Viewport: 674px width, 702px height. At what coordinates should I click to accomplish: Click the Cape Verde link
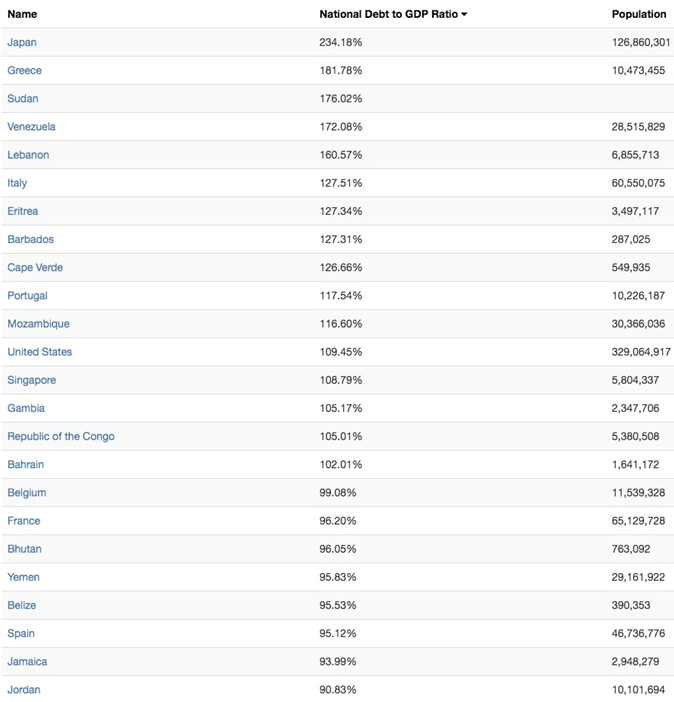click(35, 267)
